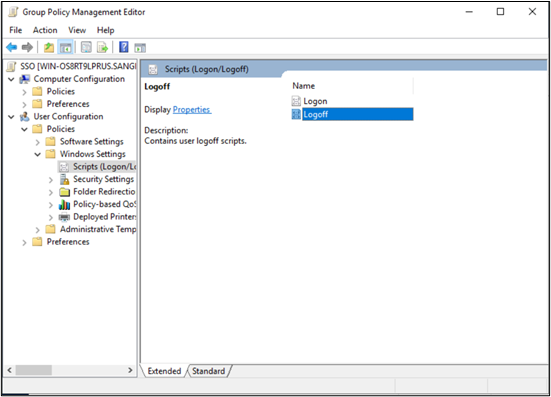
Task: Expand the bottom Preferences node under User Configuration
Action: pos(24,243)
